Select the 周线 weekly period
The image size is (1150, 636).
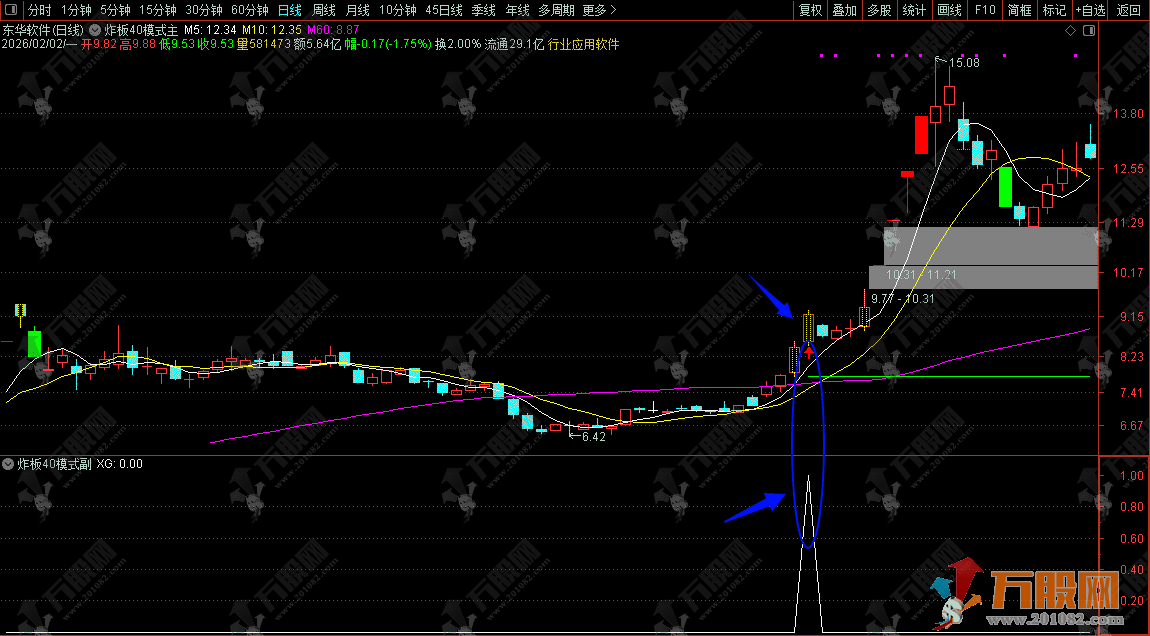[x=324, y=10]
